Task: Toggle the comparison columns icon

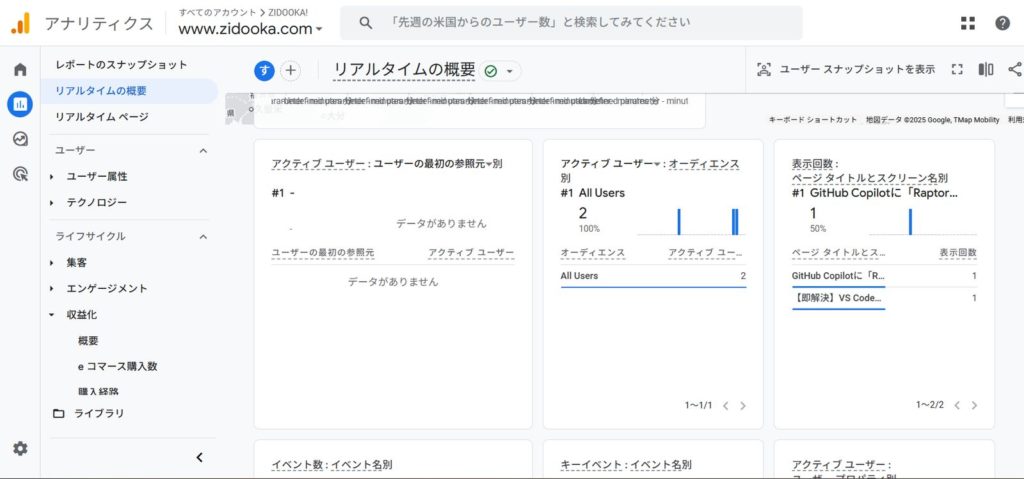Action: (986, 70)
